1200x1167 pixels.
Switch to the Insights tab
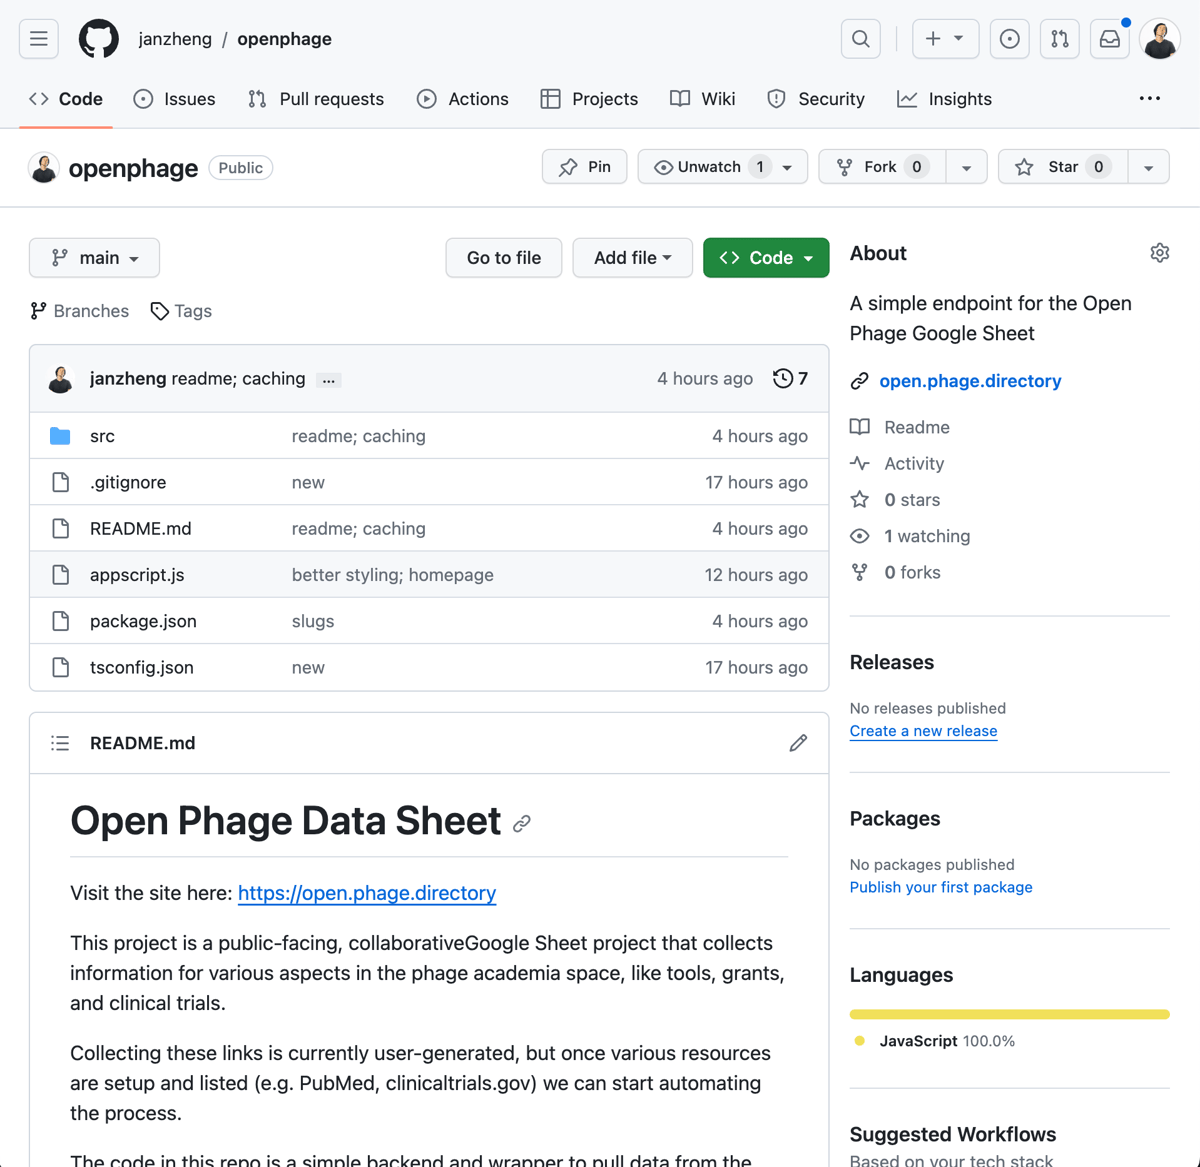pos(945,99)
